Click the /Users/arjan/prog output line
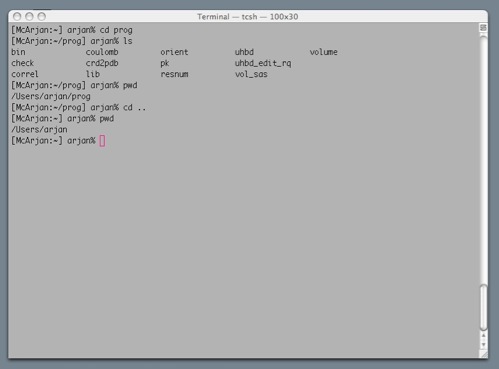The image size is (499, 369). (51, 97)
